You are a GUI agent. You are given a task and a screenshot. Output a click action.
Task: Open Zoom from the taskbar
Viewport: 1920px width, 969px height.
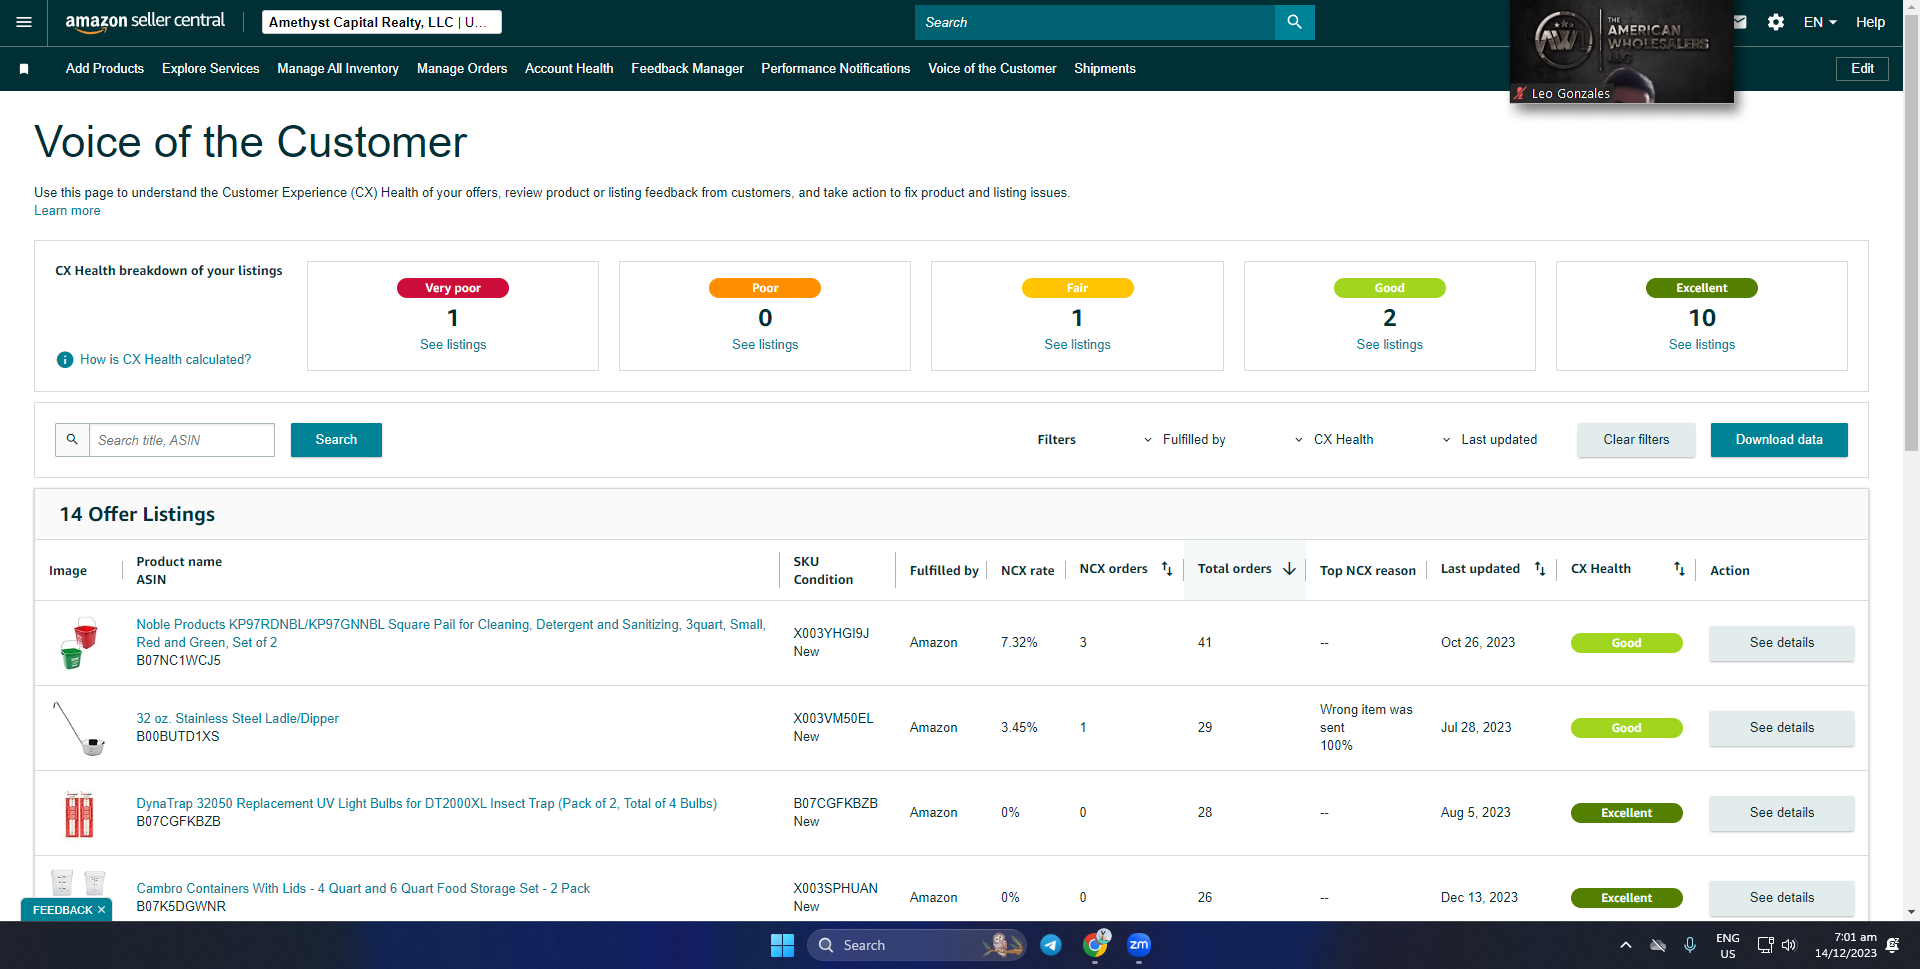click(x=1139, y=945)
